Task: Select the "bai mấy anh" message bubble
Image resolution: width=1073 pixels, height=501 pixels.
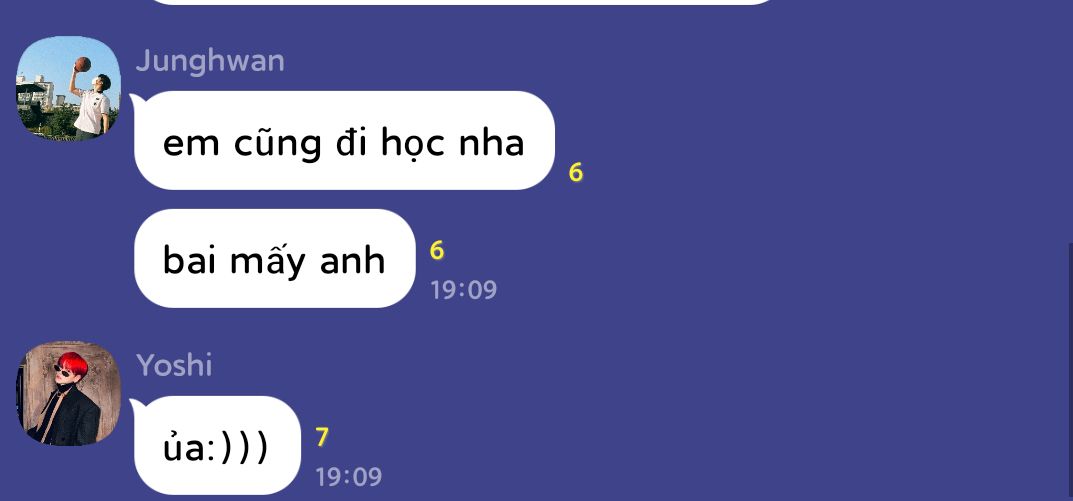Action: coord(274,259)
